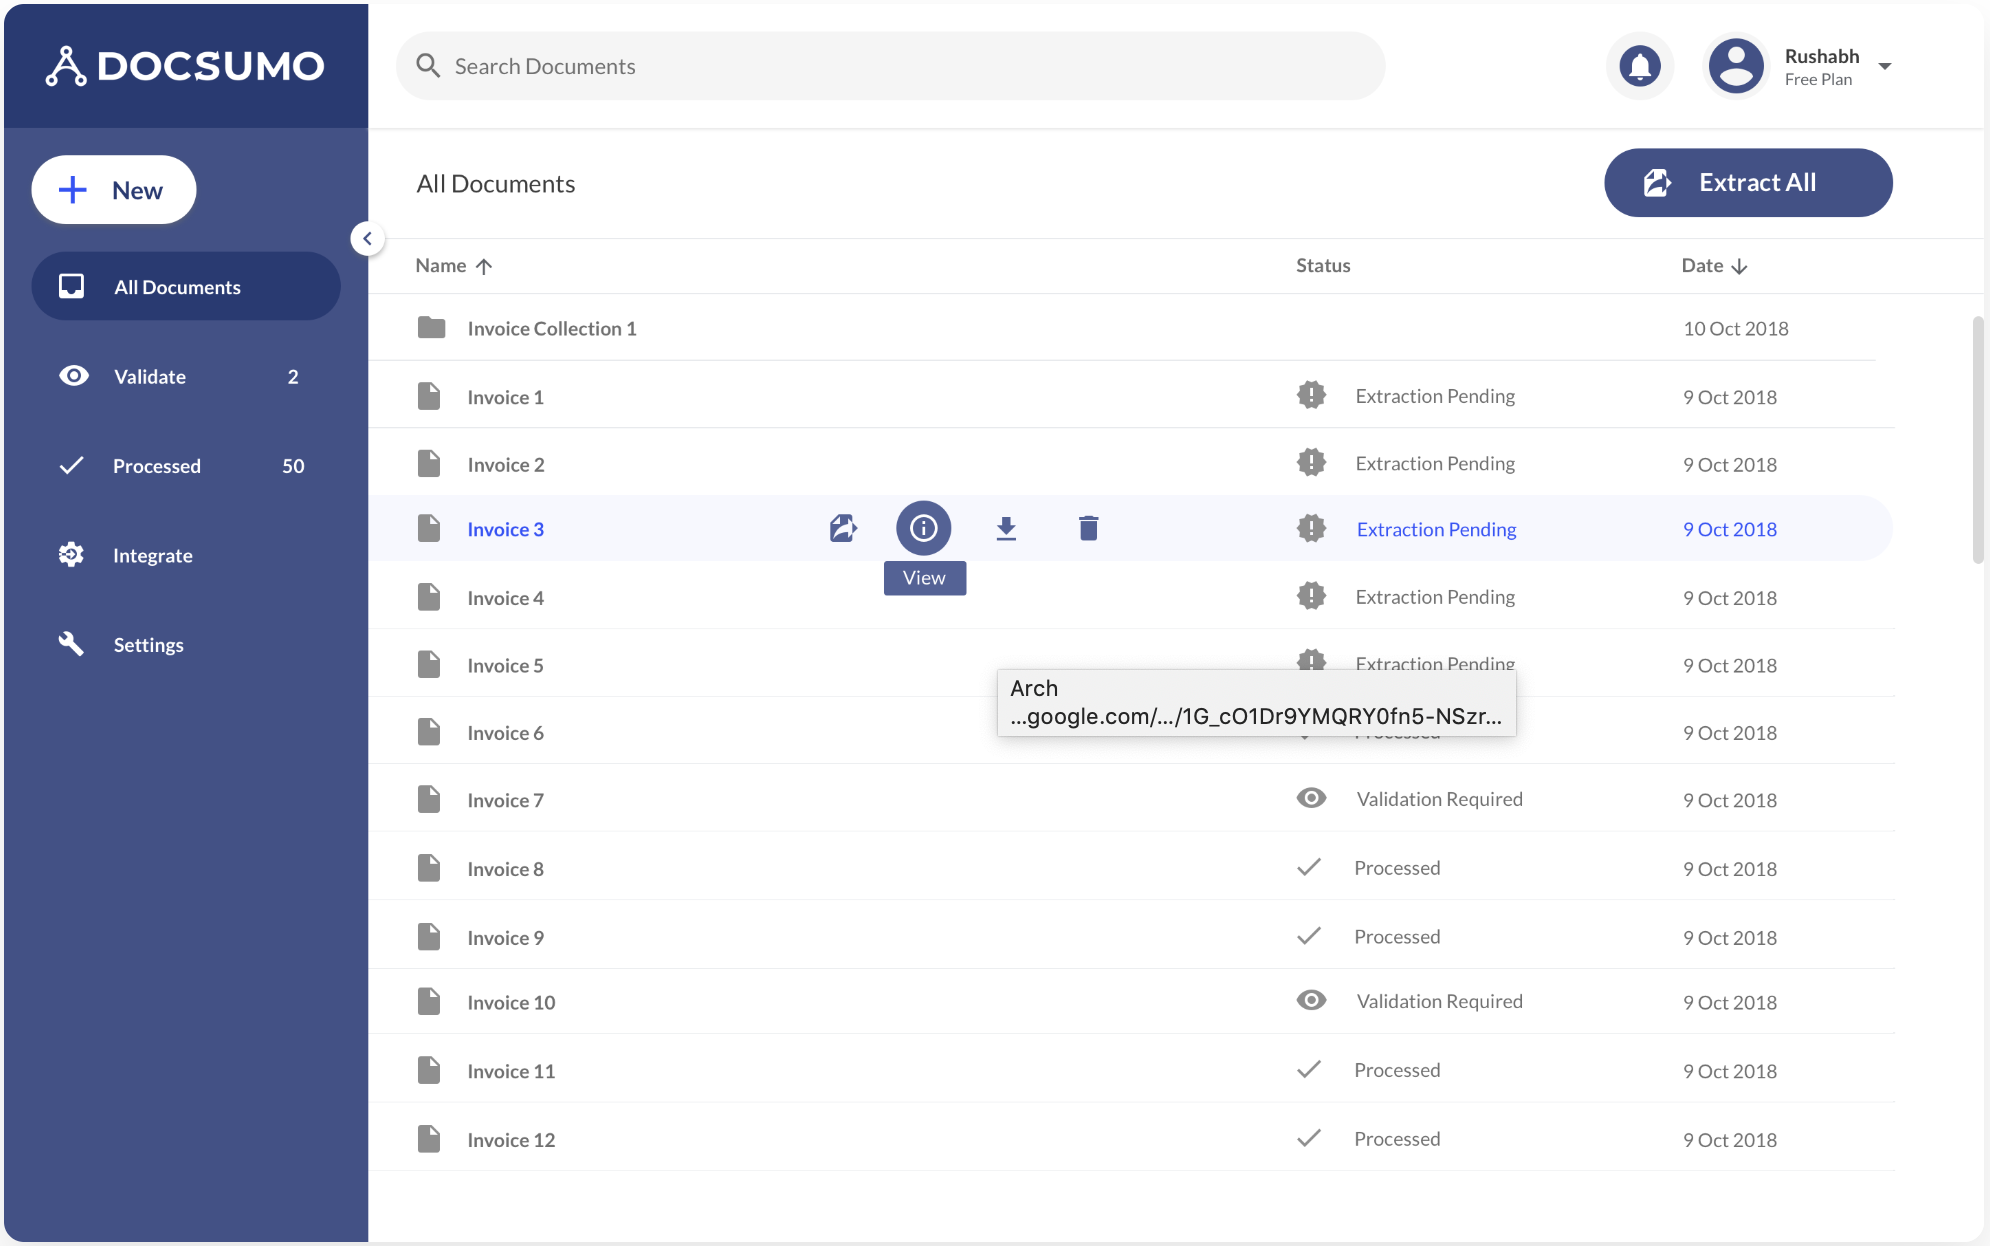Go to Processed documents in sidebar
1990x1246 pixels.
[x=157, y=466]
